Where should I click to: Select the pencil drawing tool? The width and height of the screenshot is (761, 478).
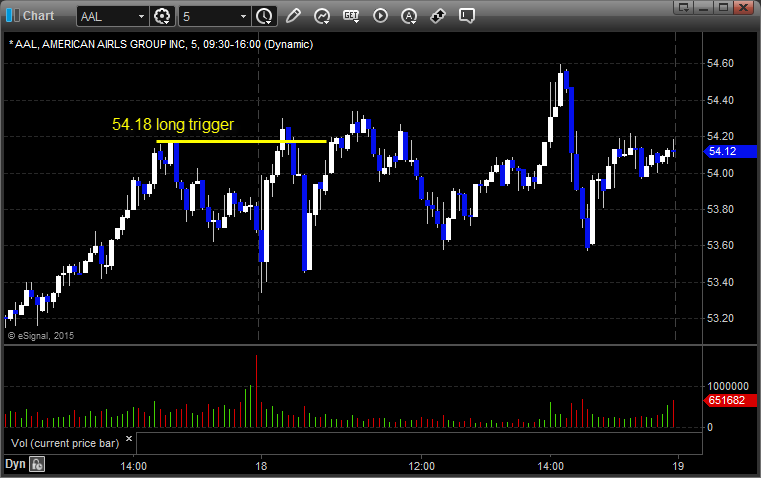[293, 16]
